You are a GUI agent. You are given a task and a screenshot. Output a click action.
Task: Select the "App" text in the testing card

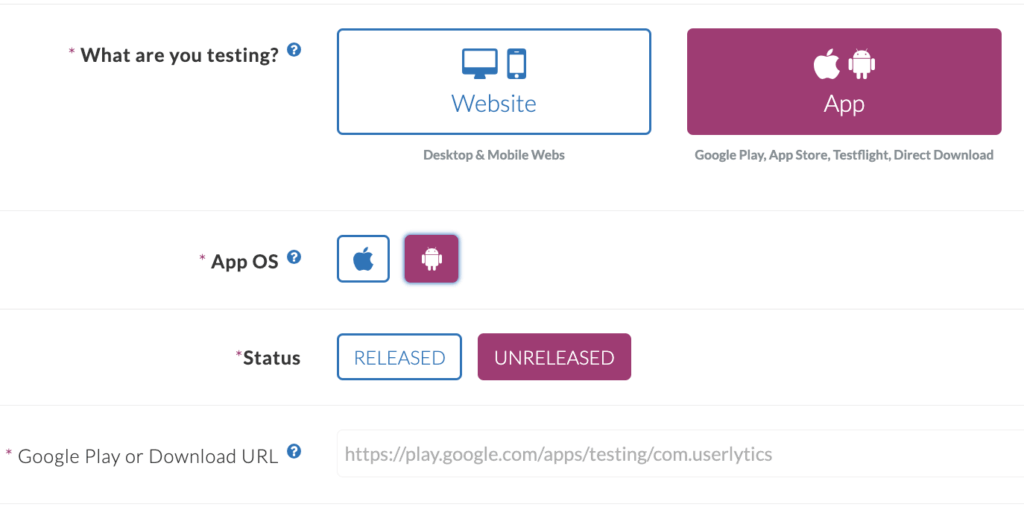click(x=844, y=104)
